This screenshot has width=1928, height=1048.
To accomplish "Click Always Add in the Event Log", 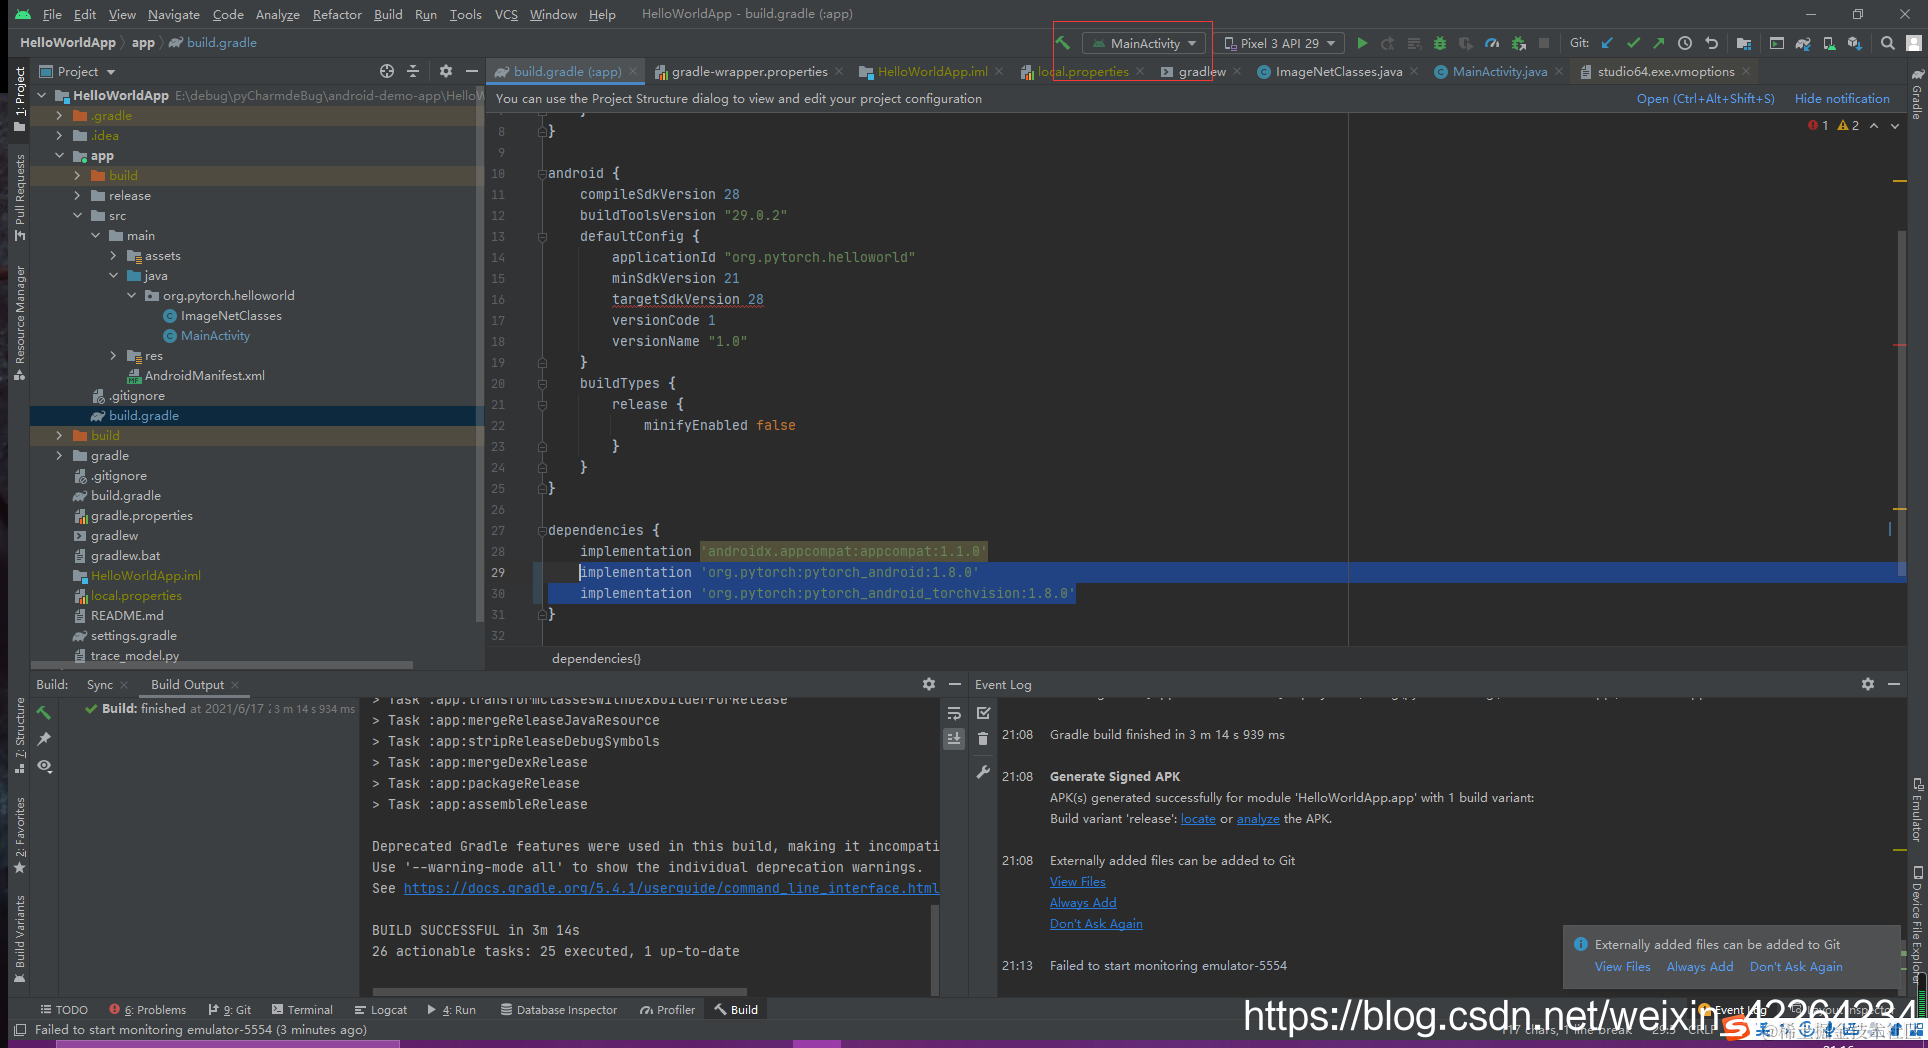I will click(1083, 903).
